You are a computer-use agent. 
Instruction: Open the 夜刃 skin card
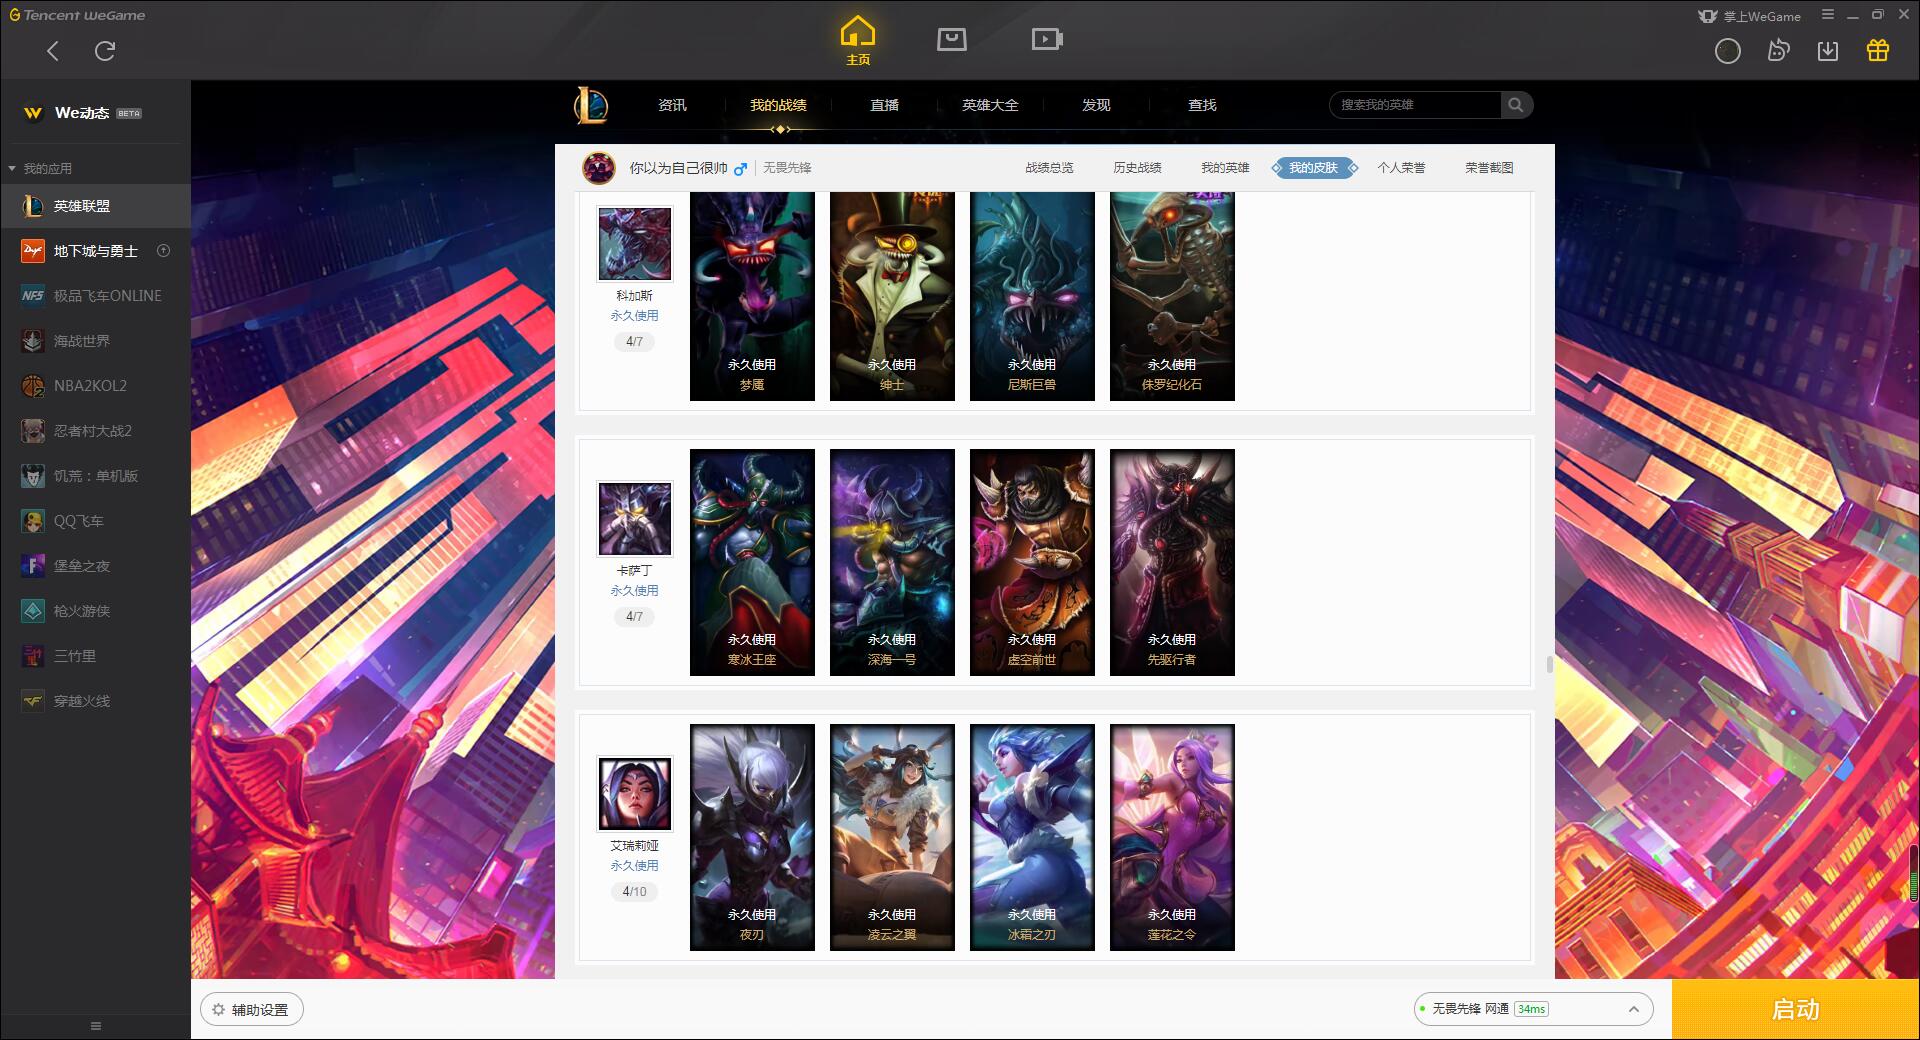click(x=752, y=837)
